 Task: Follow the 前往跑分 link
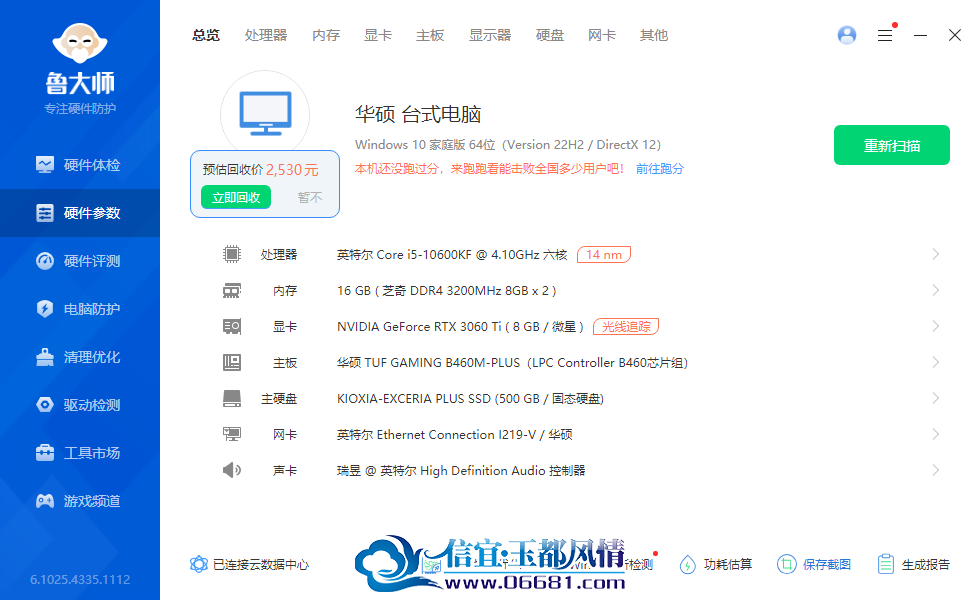660,169
